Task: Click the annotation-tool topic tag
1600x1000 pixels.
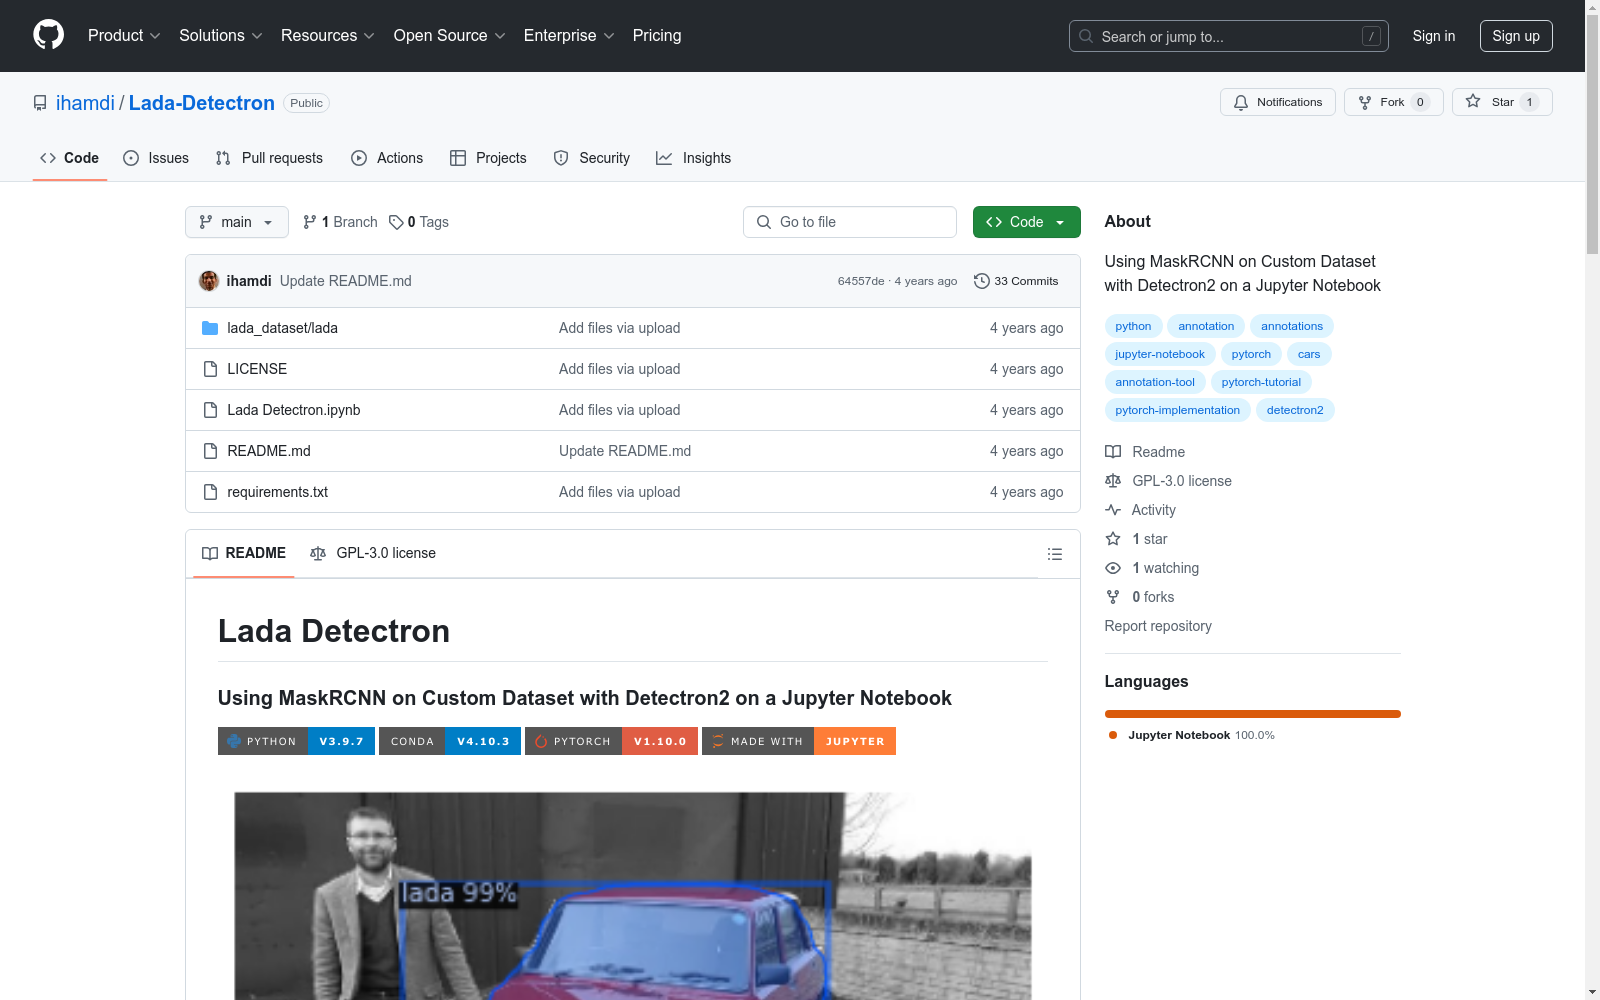Action: pos(1155,382)
